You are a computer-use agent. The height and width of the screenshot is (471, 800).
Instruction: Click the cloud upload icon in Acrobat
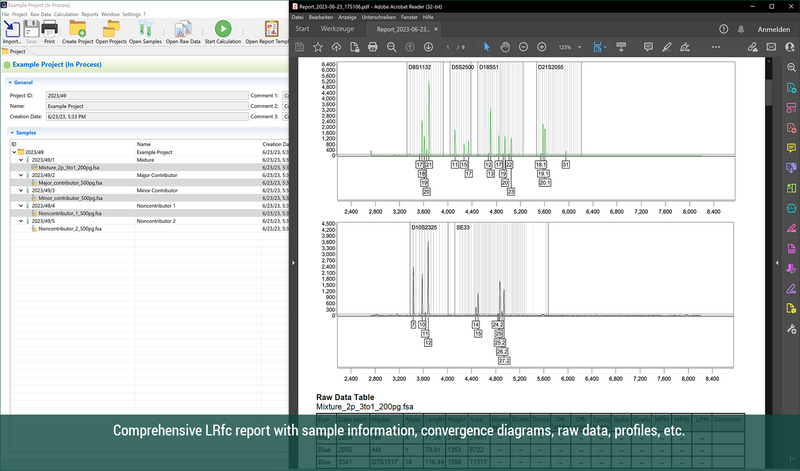(x=336, y=47)
